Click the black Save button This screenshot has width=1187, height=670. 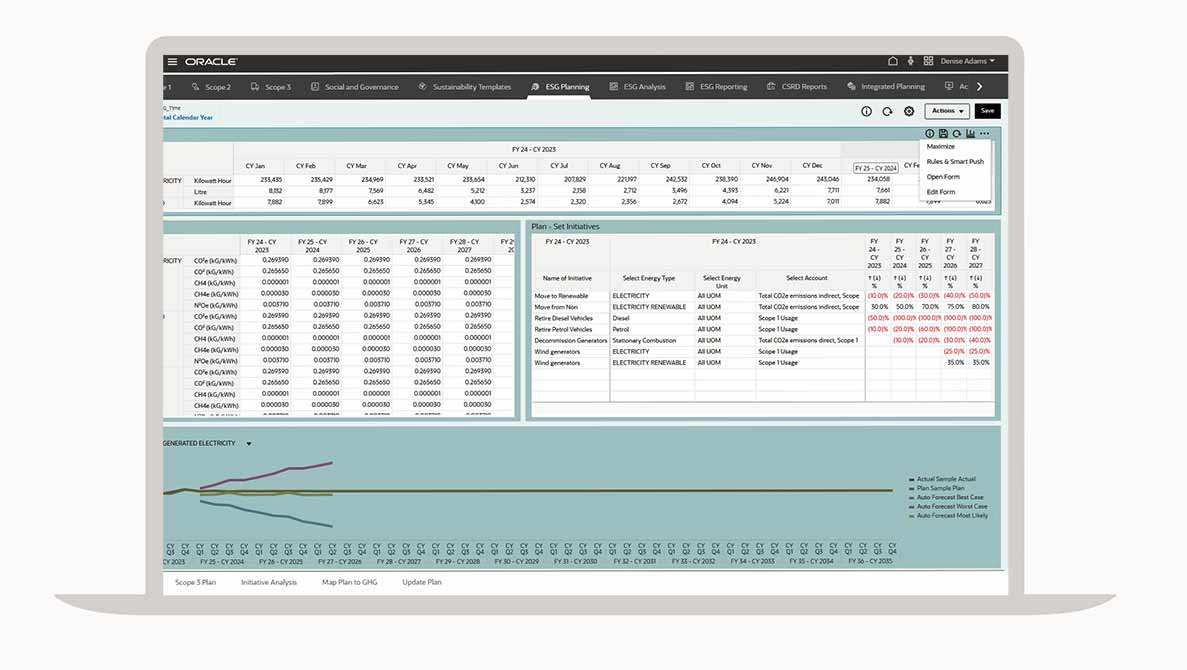click(987, 111)
